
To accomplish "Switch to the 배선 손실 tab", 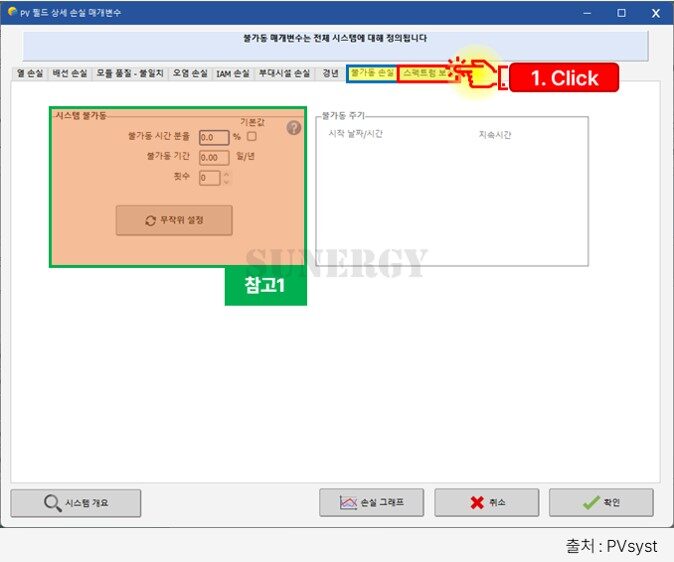I will (x=70, y=74).
